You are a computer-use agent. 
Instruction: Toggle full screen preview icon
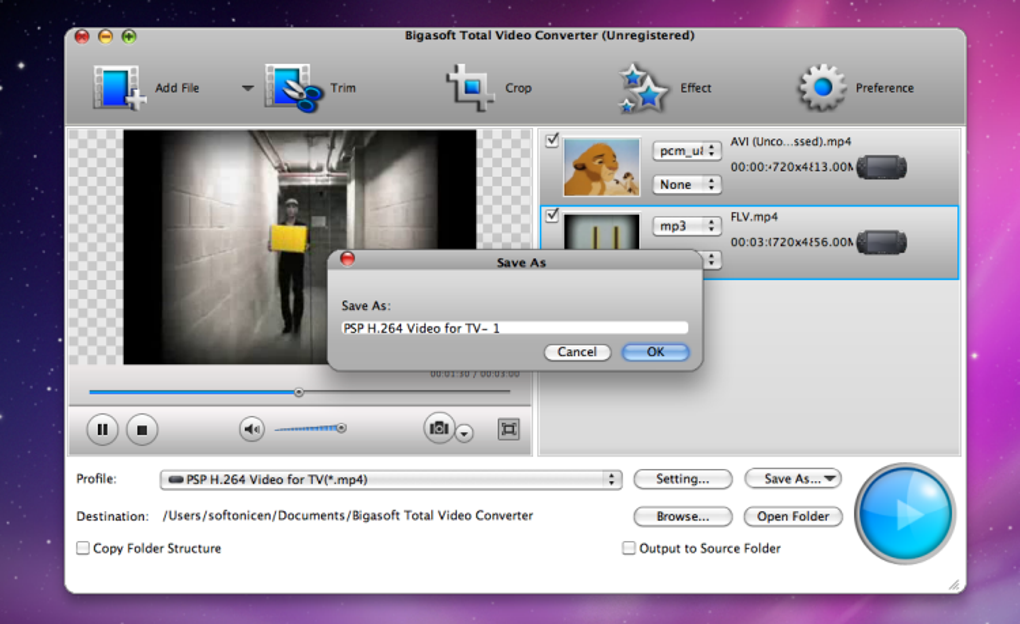point(508,429)
